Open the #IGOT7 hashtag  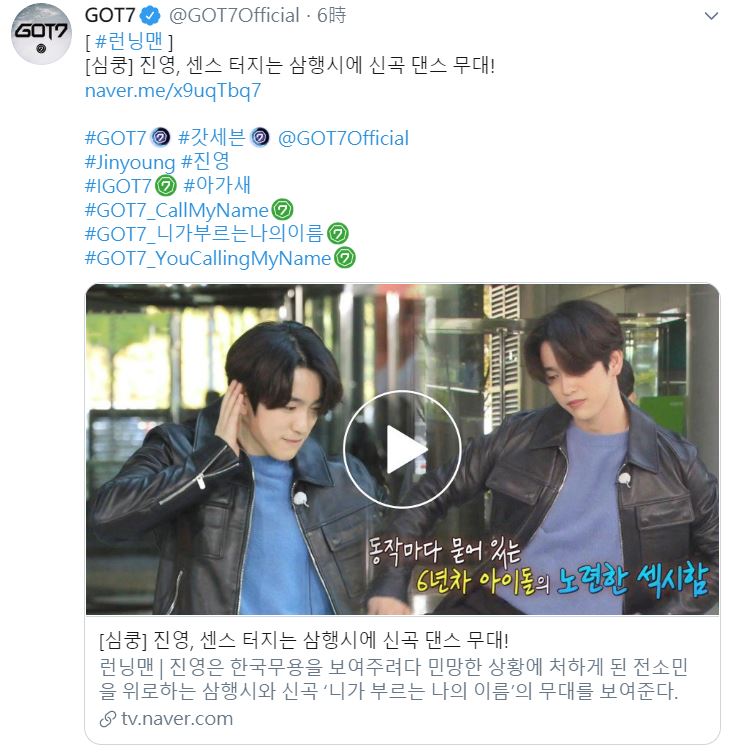click(x=118, y=186)
